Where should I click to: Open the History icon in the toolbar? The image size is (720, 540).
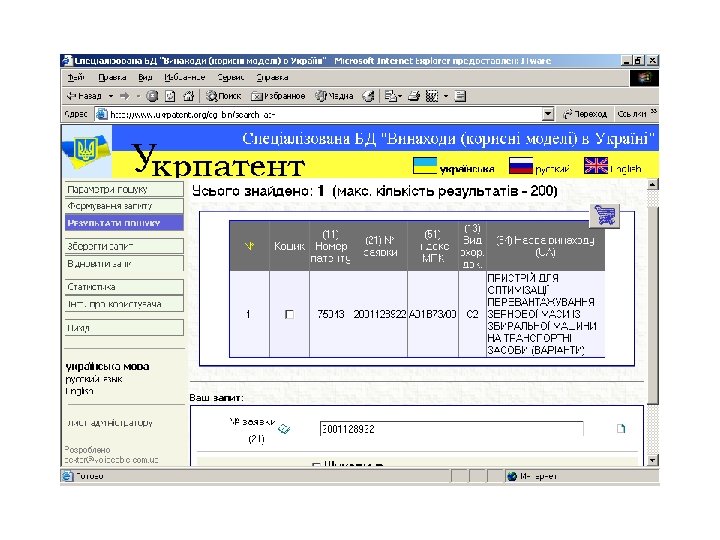(368, 96)
